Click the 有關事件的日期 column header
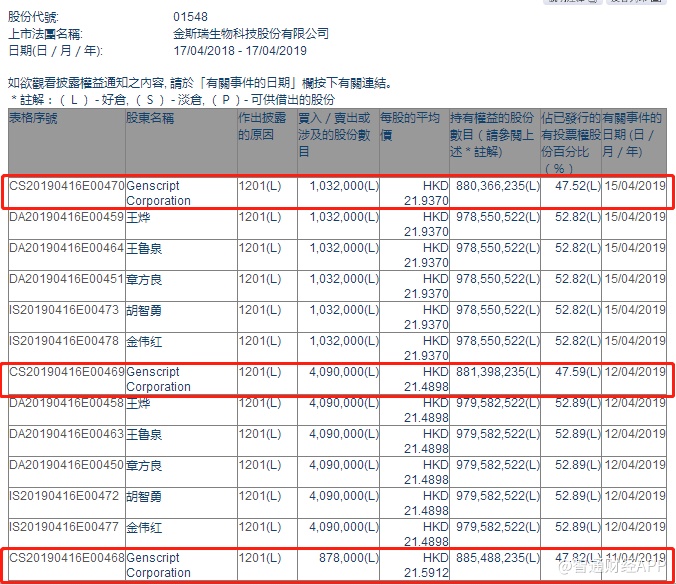The image size is (676, 585). (x=633, y=134)
